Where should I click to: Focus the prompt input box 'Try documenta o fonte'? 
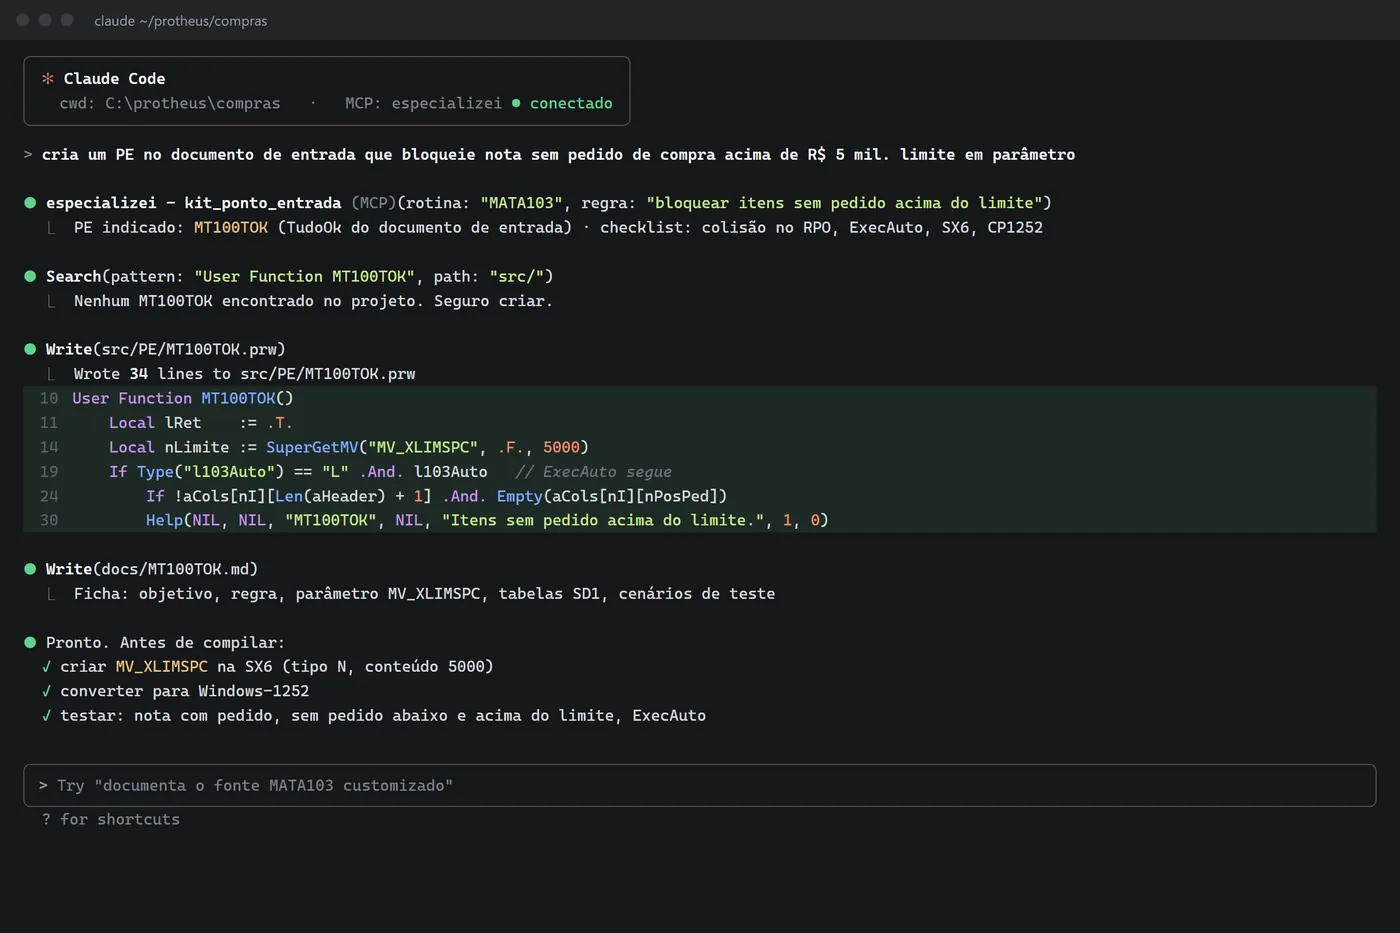click(700, 786)
